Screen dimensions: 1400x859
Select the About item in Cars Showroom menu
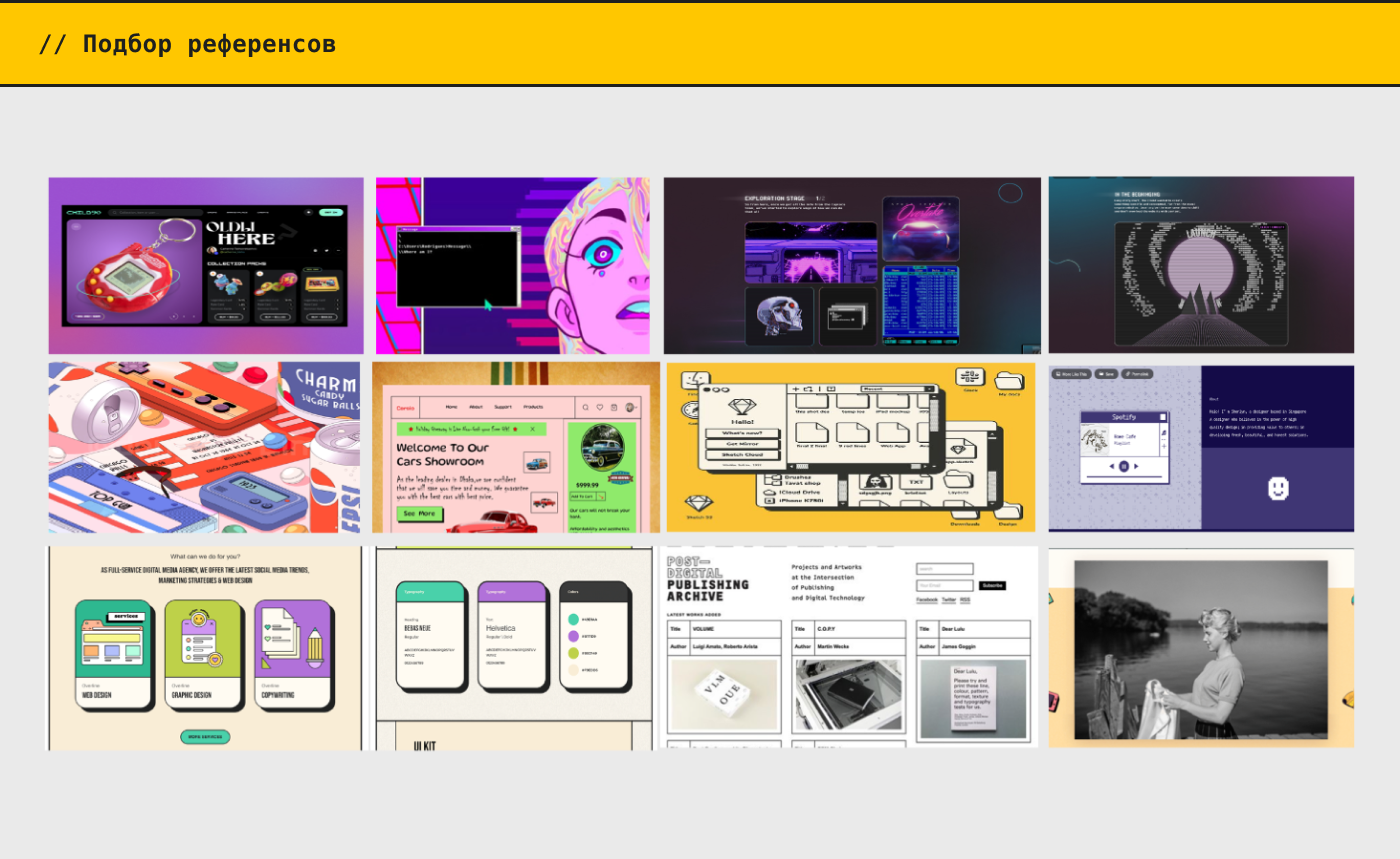pyautogui.click(x=476, y=407)
